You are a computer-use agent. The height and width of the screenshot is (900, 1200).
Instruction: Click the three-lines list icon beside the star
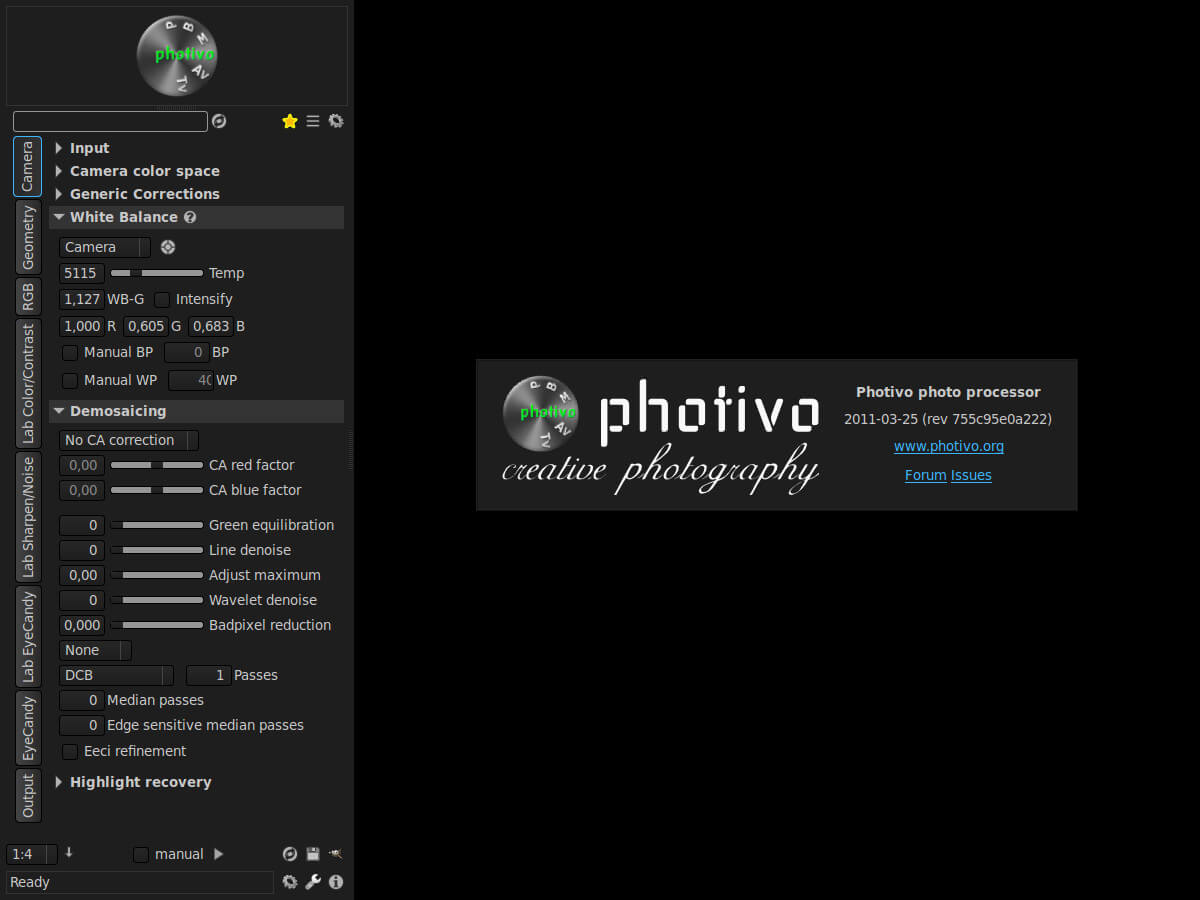click(x=313, y=121)
